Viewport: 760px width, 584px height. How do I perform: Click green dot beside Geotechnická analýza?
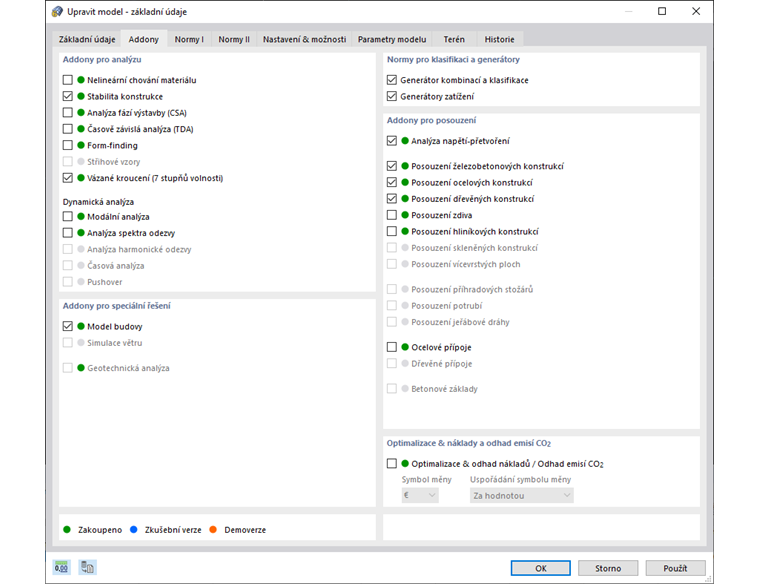[x=81, y=368]
